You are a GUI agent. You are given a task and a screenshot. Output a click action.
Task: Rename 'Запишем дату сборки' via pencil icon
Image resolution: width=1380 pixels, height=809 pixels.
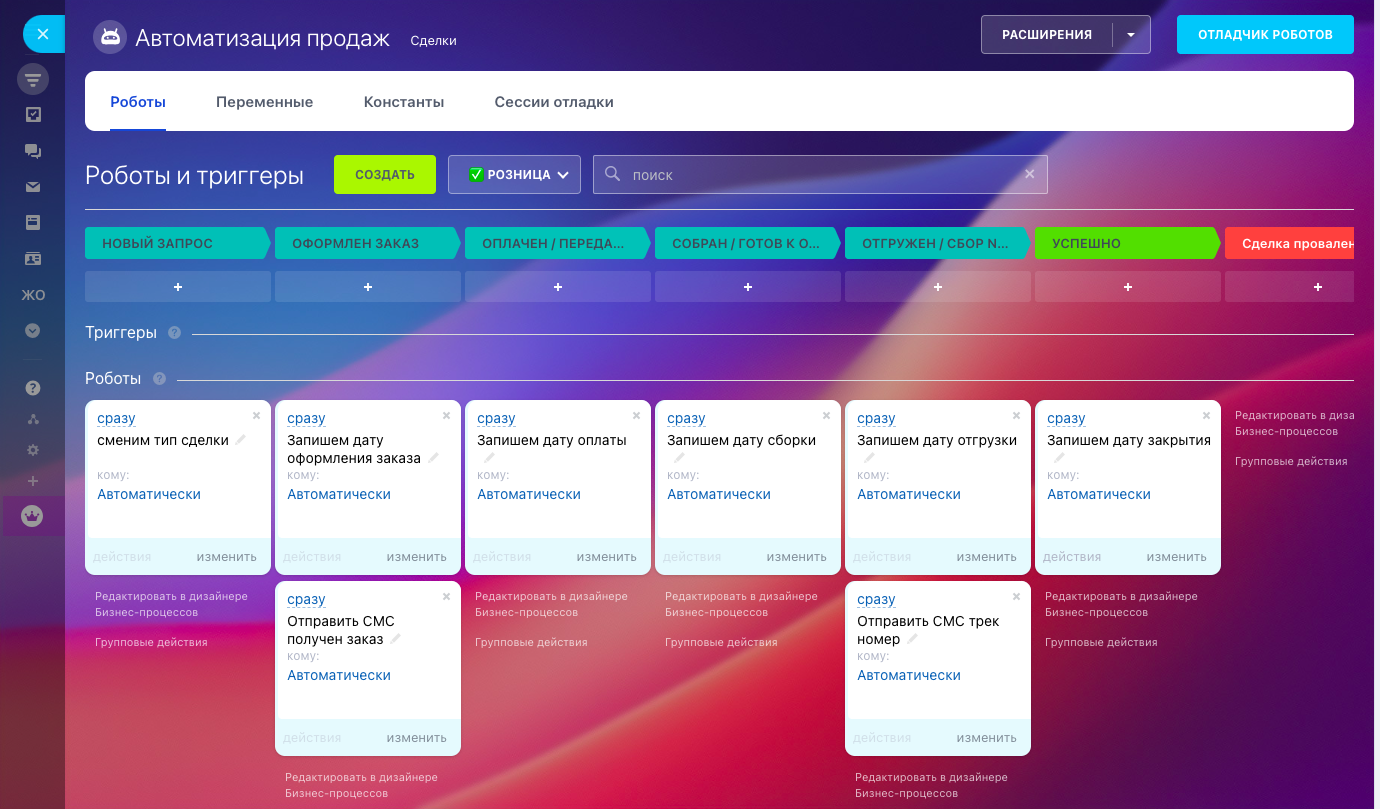(x=679, y=458)
